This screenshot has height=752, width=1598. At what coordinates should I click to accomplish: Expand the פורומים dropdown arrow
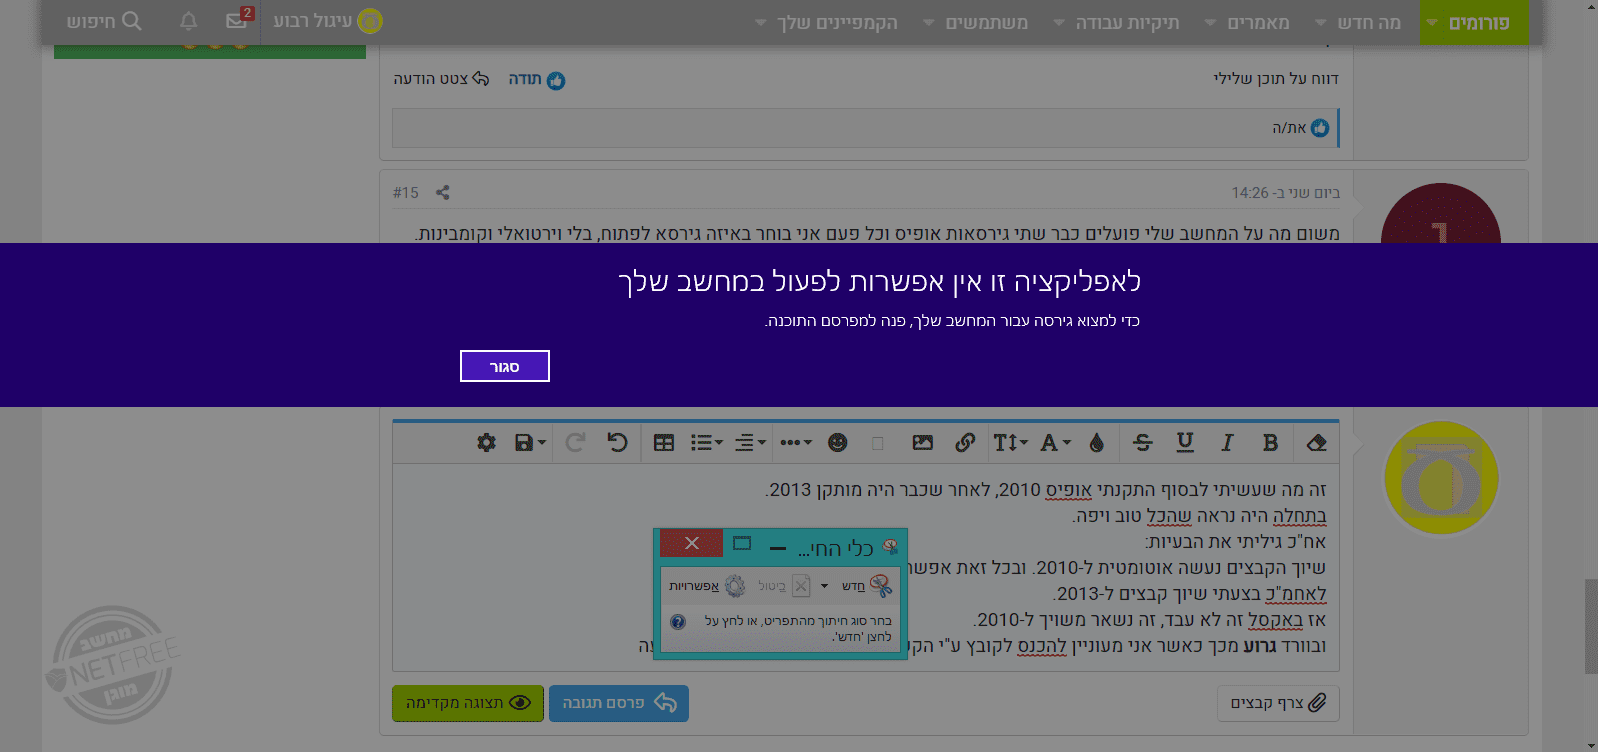pyautogui.click(x=1432, y=23)
